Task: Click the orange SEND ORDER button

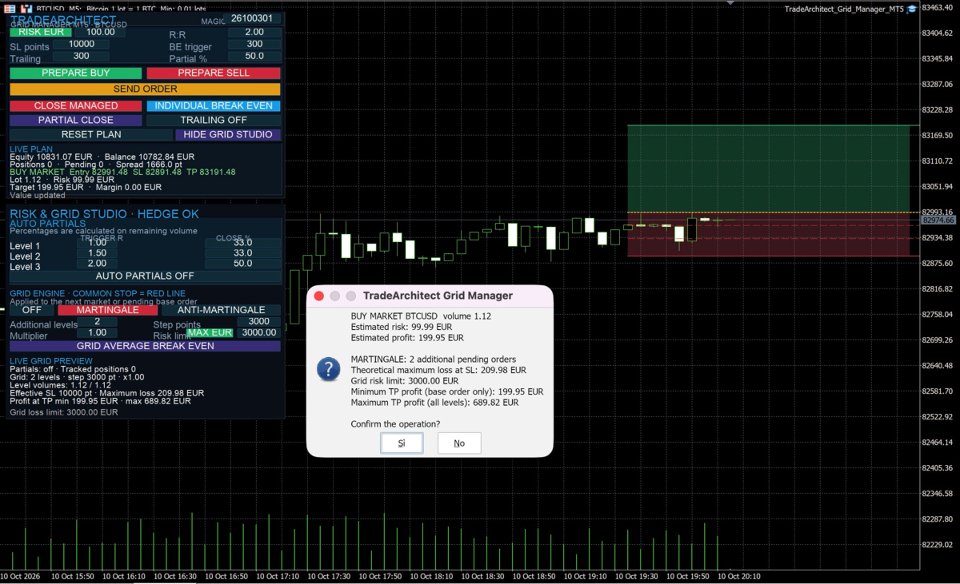Action: 145,89
